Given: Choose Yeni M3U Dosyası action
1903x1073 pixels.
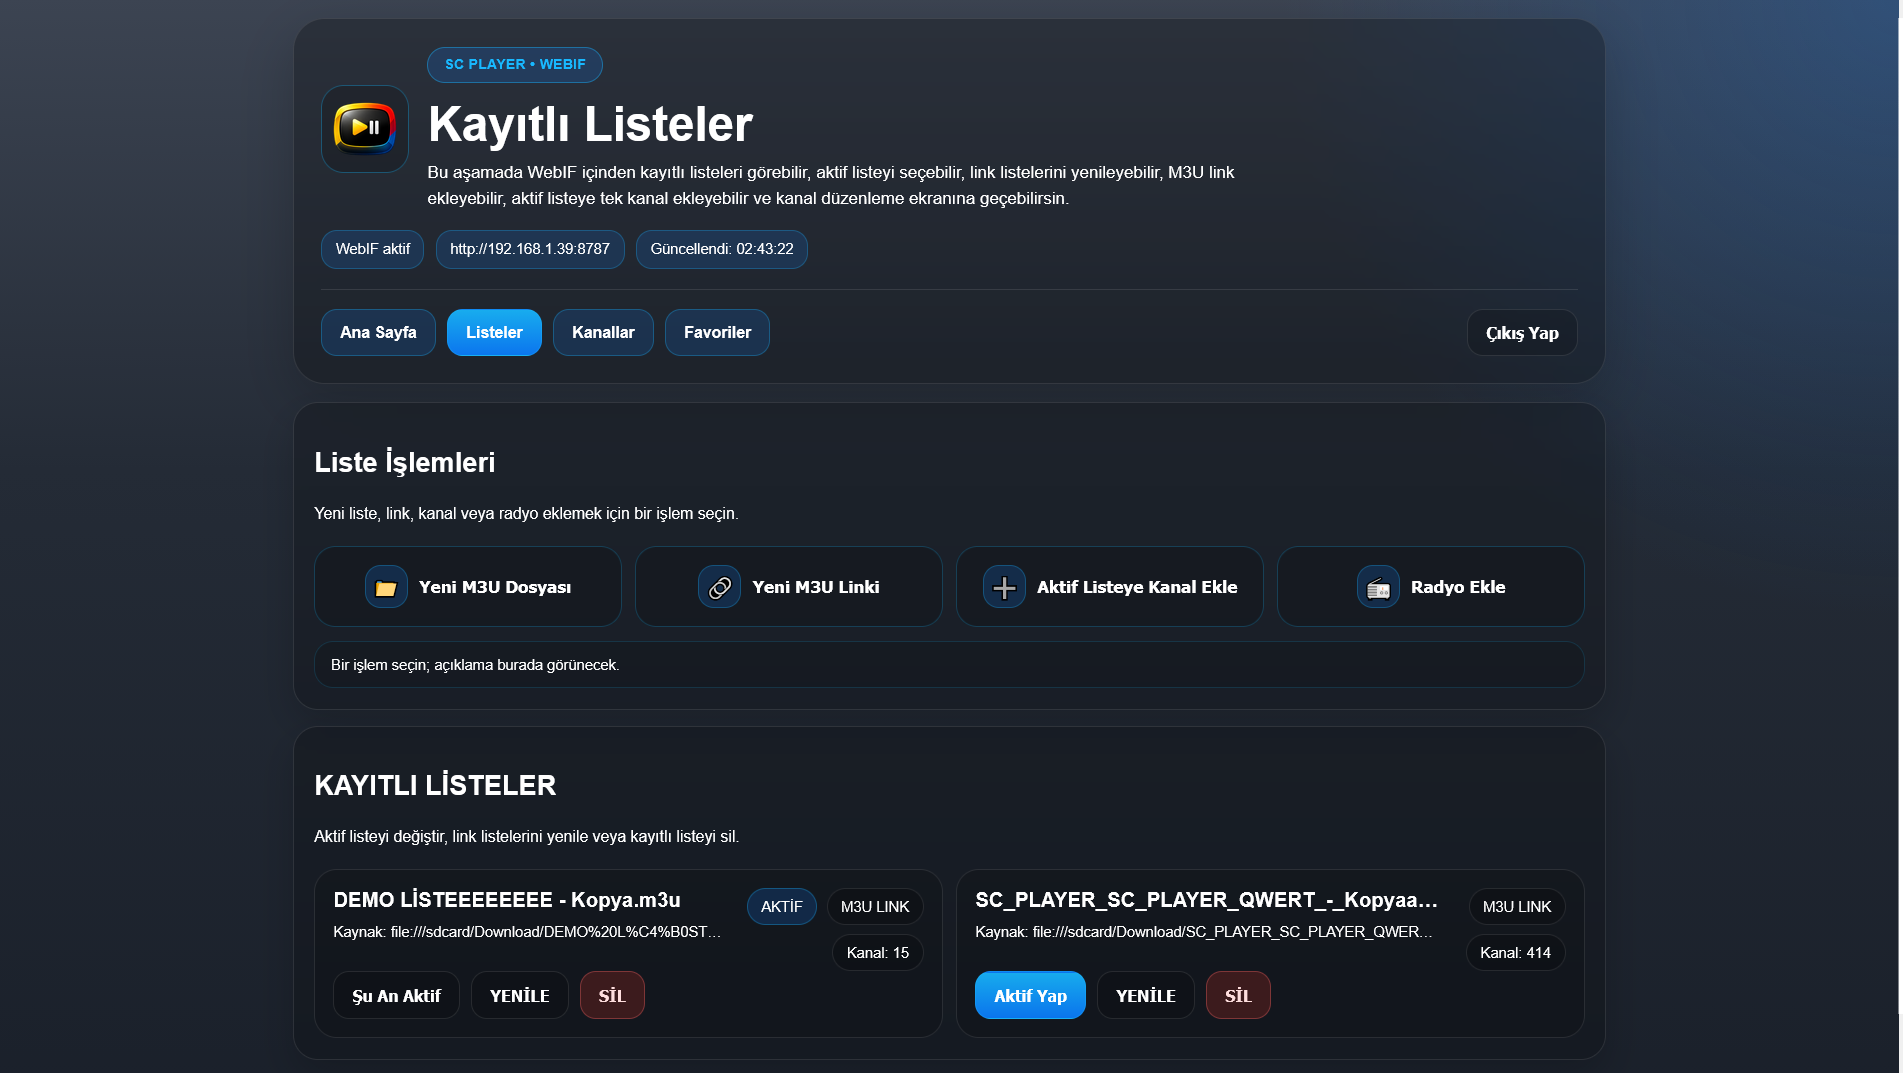Looking at the screenshot, I should [468, 587].
